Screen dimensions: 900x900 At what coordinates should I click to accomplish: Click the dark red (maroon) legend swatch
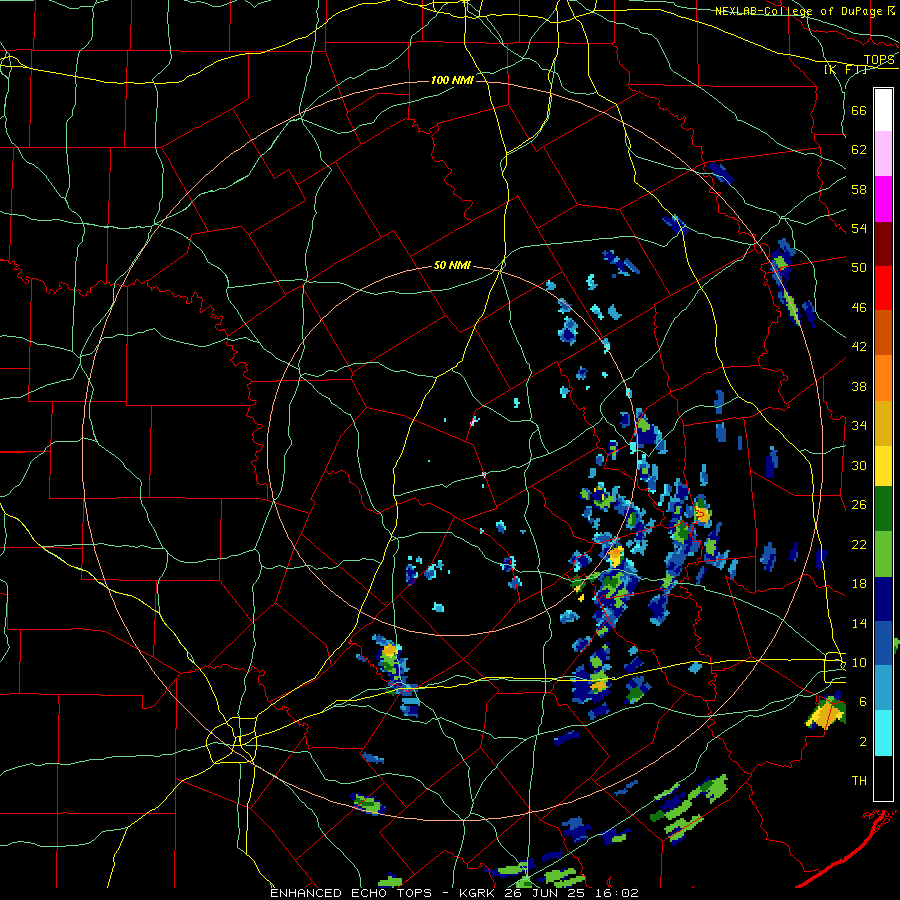point(883,243)
